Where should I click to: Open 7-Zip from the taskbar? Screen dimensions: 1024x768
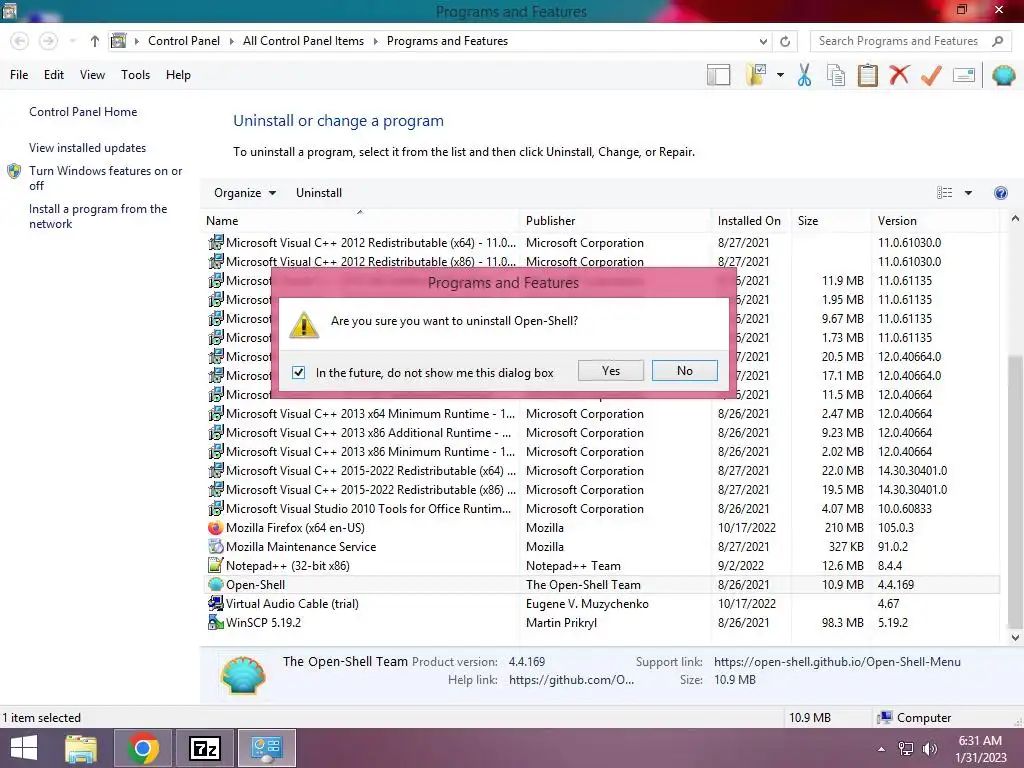(204, 748)
